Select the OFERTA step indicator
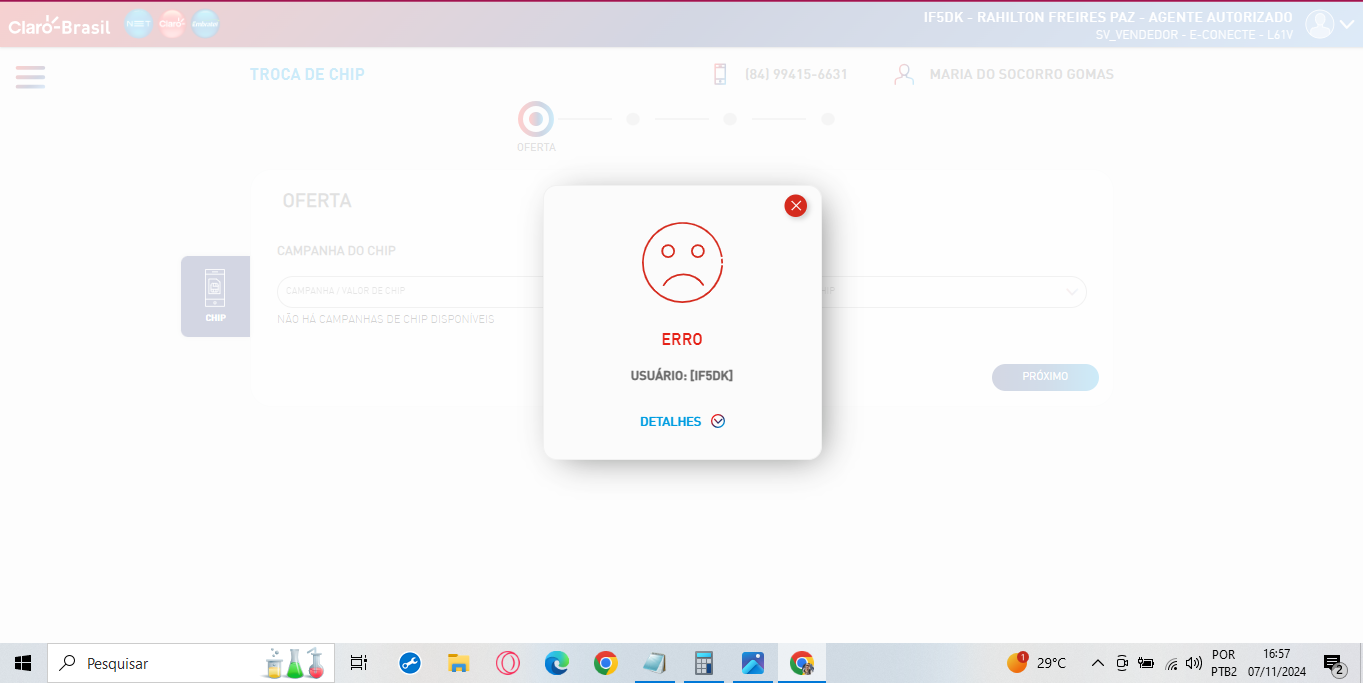 (x=536, y=120)
